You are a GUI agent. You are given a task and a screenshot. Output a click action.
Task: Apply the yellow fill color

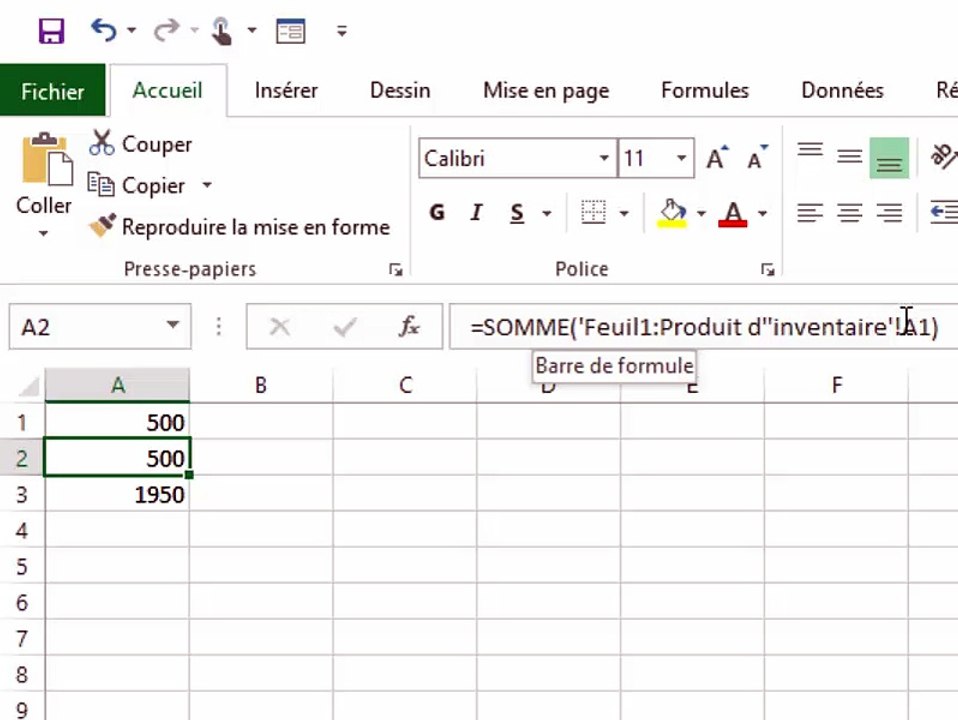pyautogui.click(x=672, y=213)
